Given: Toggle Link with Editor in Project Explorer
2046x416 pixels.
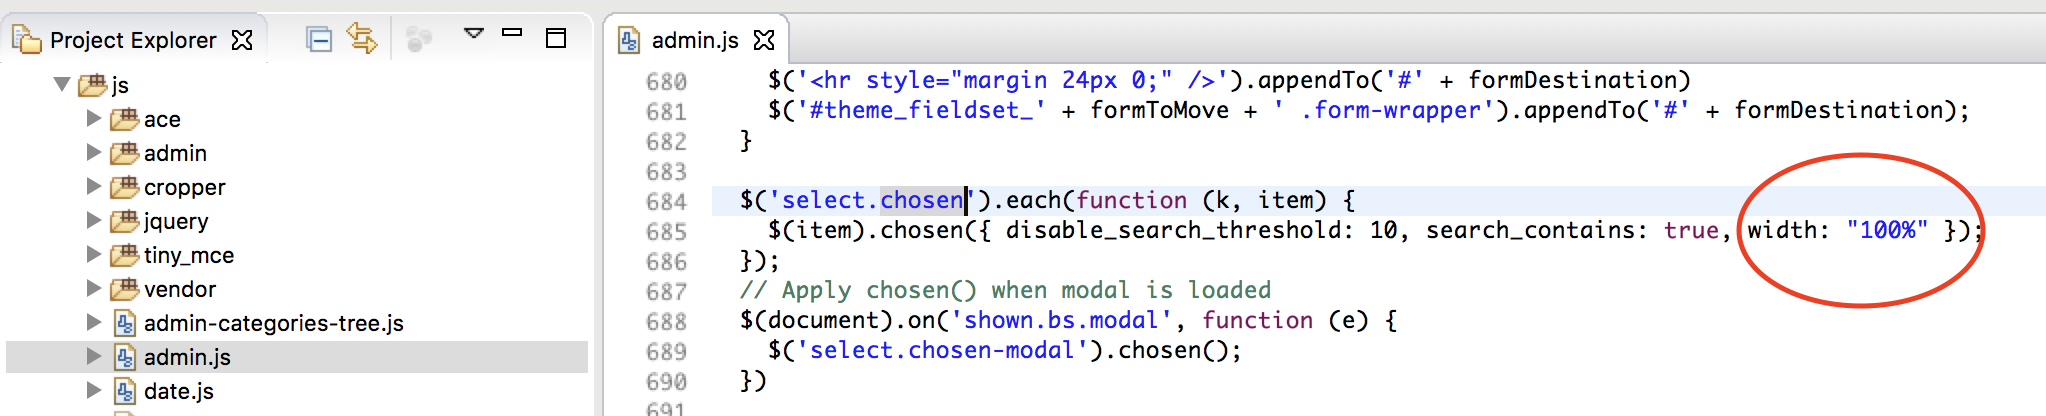Looking at the screenshot, I should point(362,39).
